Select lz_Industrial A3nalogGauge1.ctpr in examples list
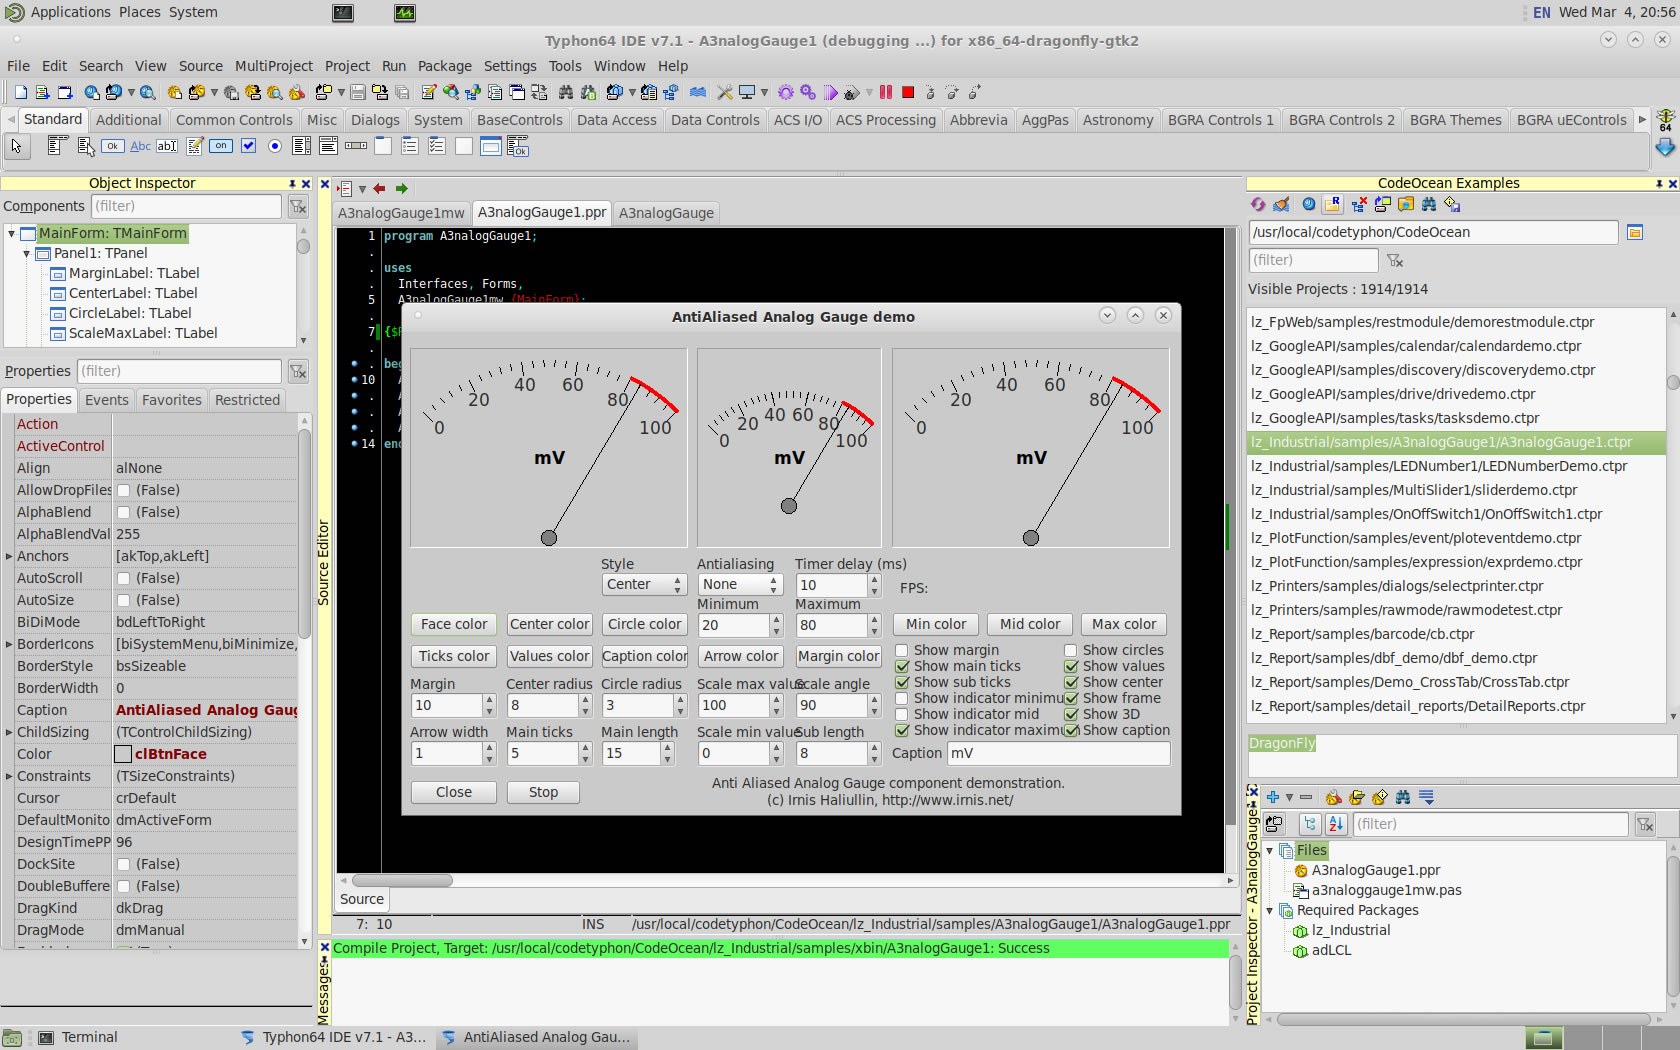 pyautogui.click(x=1456, y=442)
